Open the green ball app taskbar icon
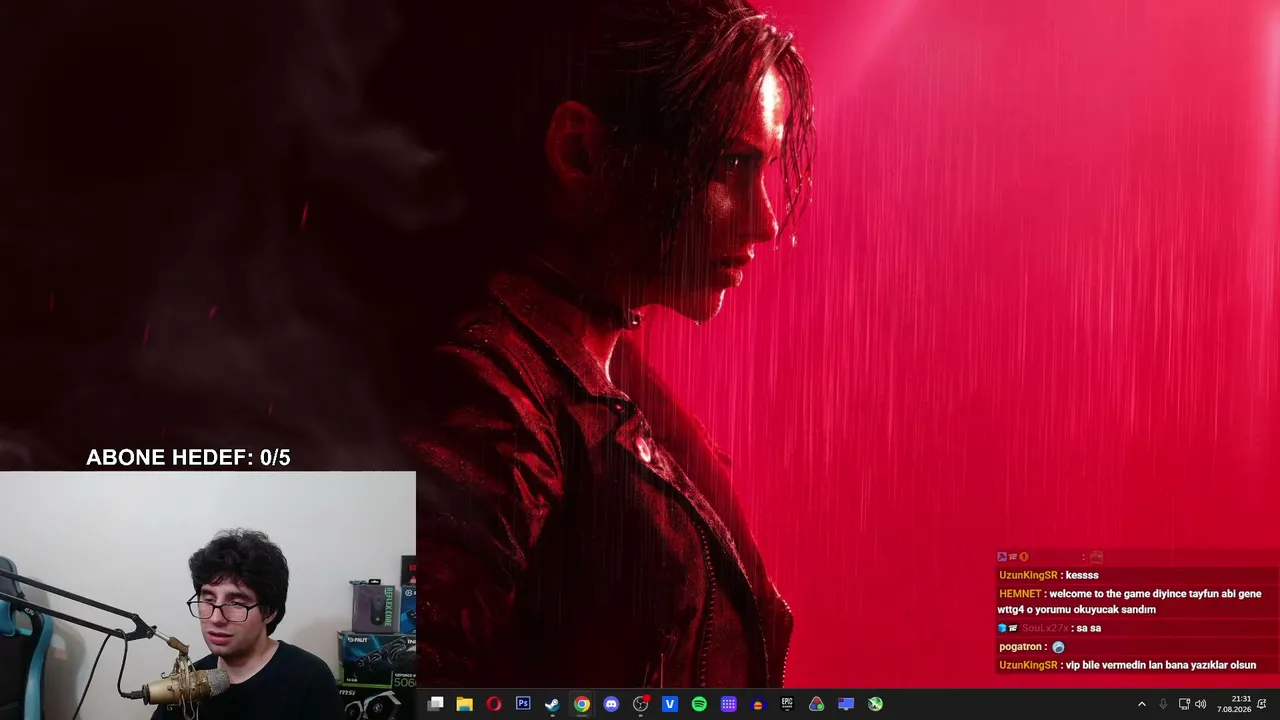The height and width of the screenshot is (720, 1280). (x=875, y=704)
